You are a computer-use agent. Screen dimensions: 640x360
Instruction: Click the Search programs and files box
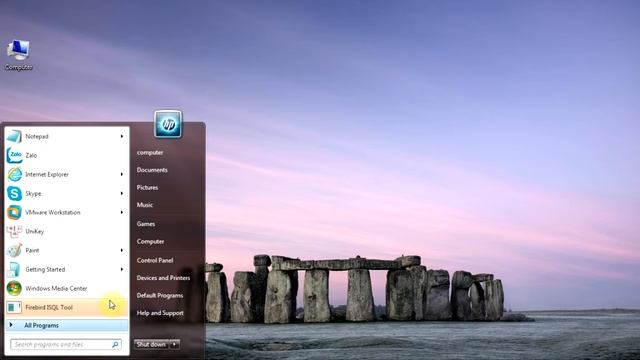pos(66,344)
